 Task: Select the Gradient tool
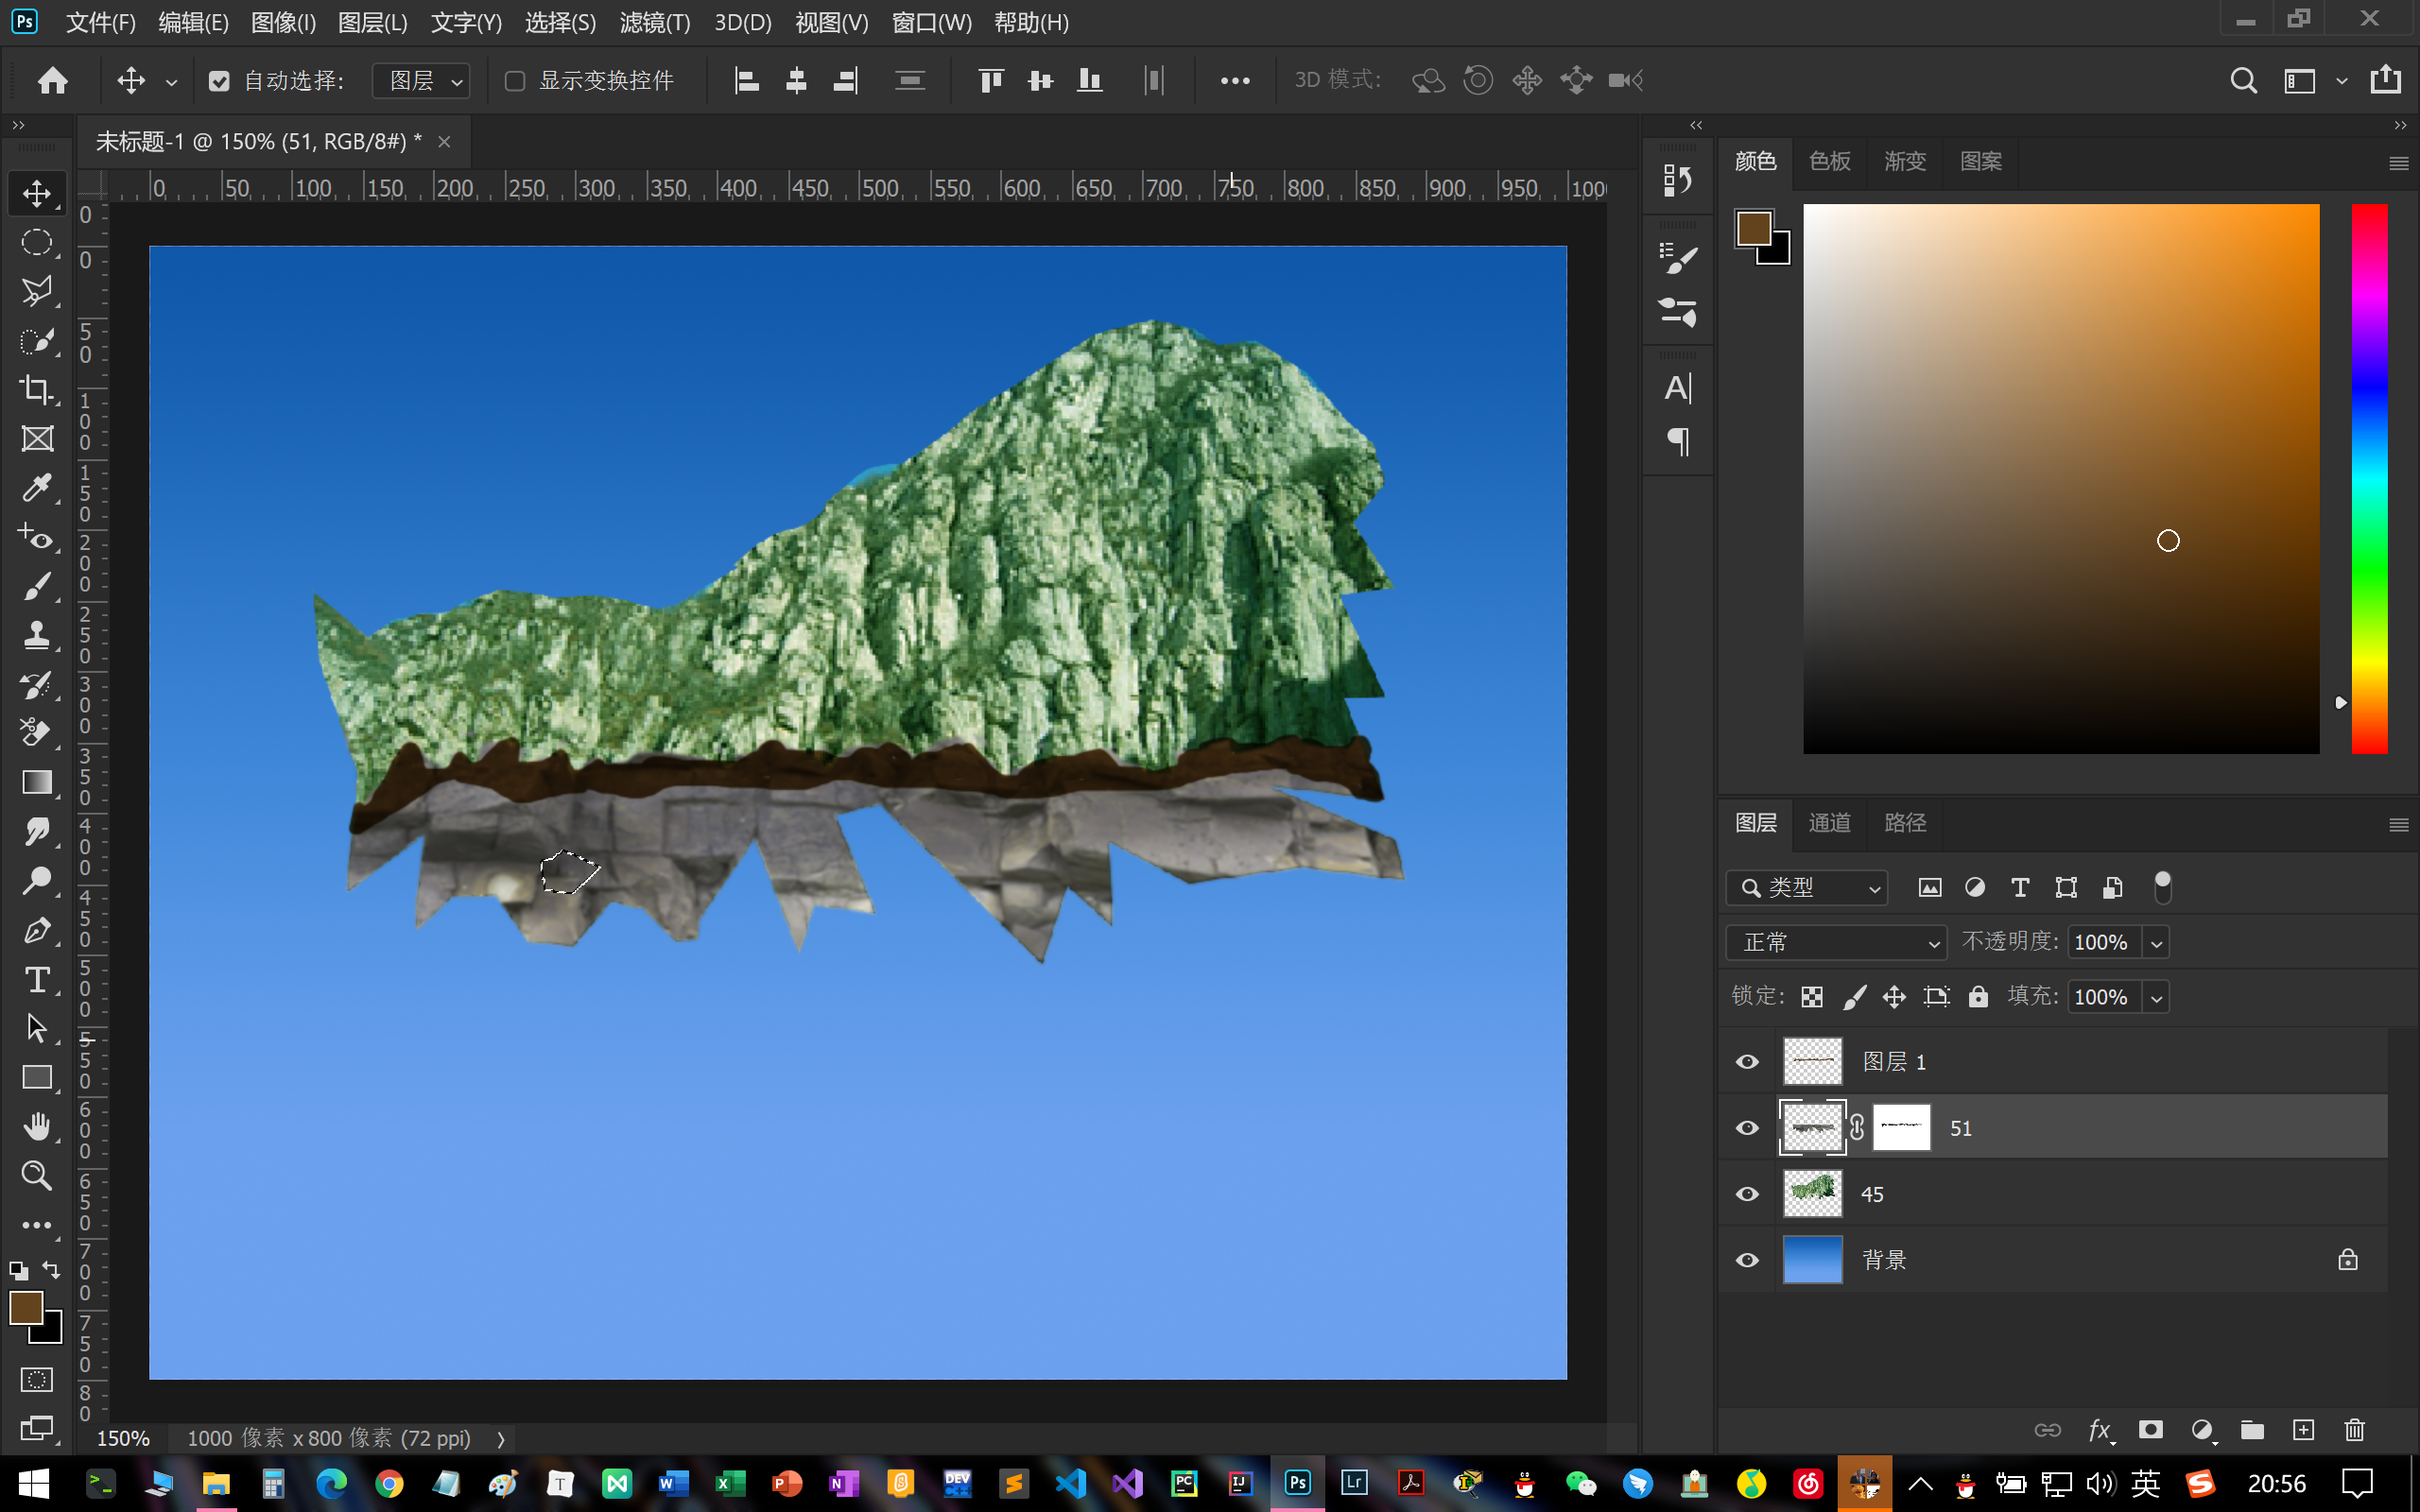37,783
